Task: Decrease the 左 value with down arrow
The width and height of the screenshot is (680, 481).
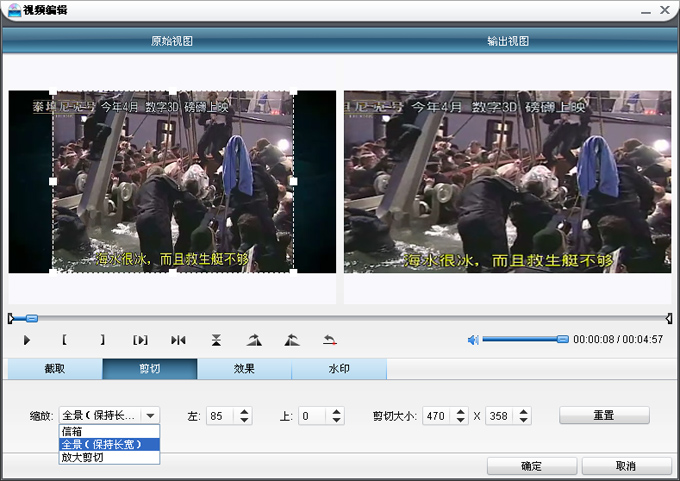Action: [244, 420]
